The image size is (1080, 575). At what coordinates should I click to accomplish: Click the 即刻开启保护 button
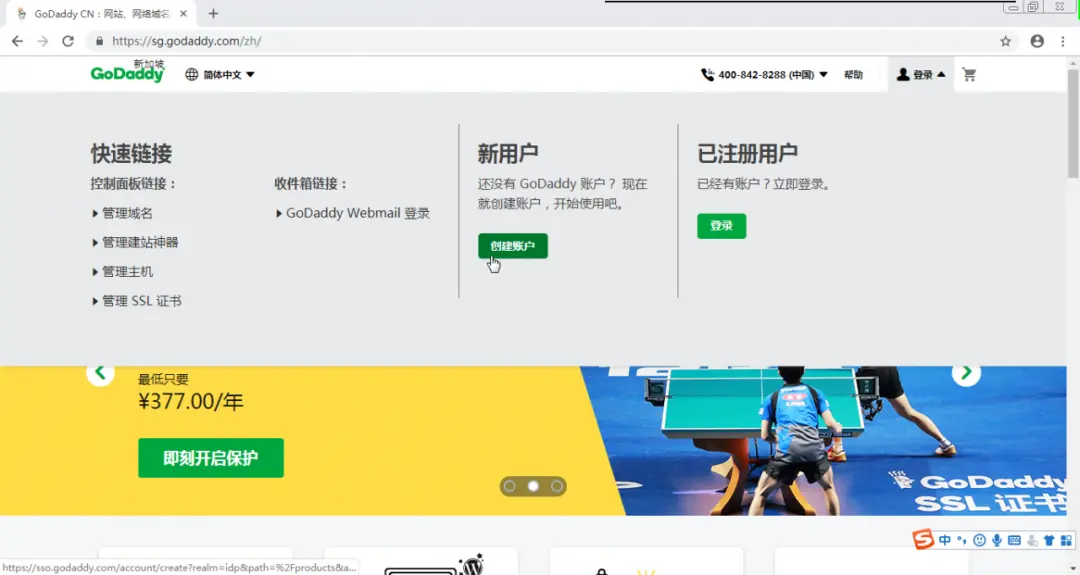(211, 458)
